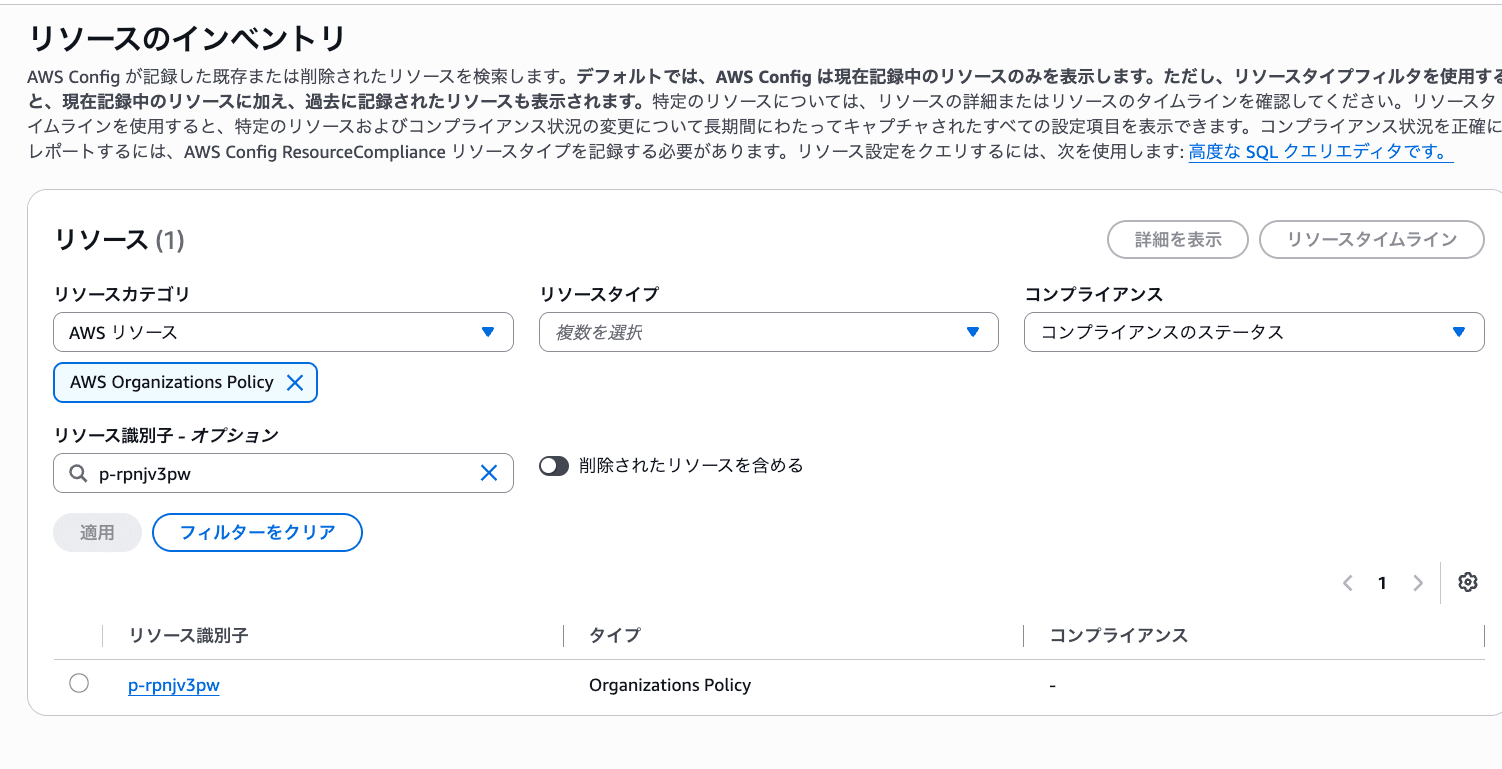Click into the resource identifier input field
1502x769 pixels.
(x=283, y=473)
